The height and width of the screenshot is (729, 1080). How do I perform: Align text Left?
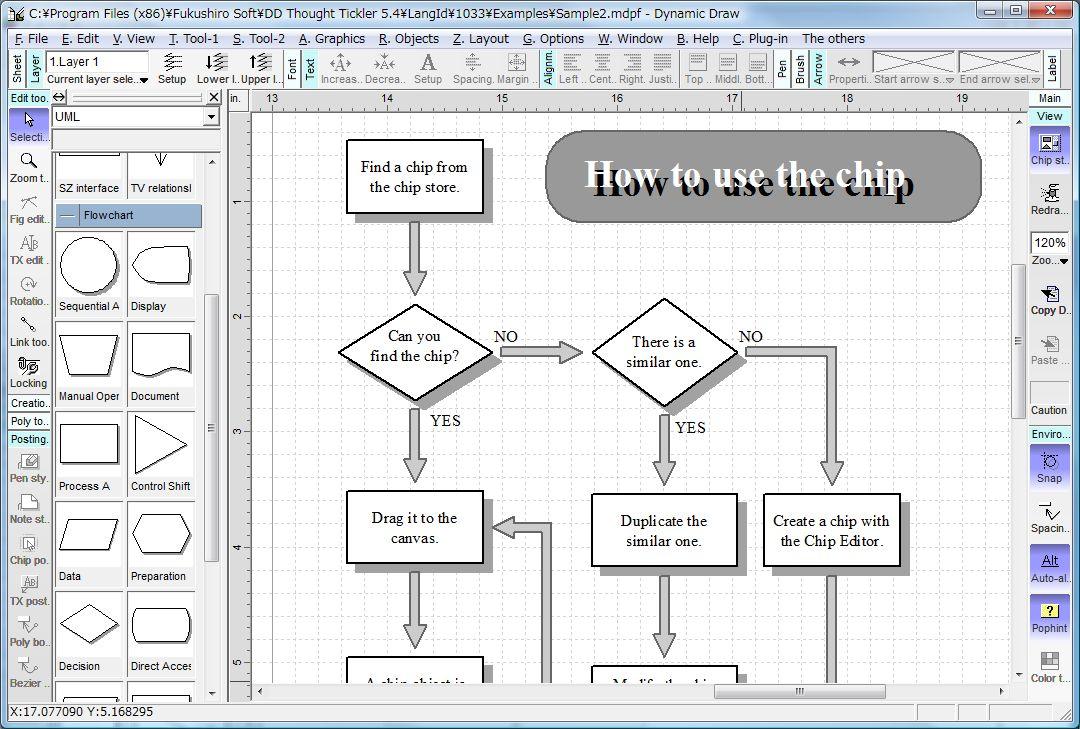tap(570, 69)
